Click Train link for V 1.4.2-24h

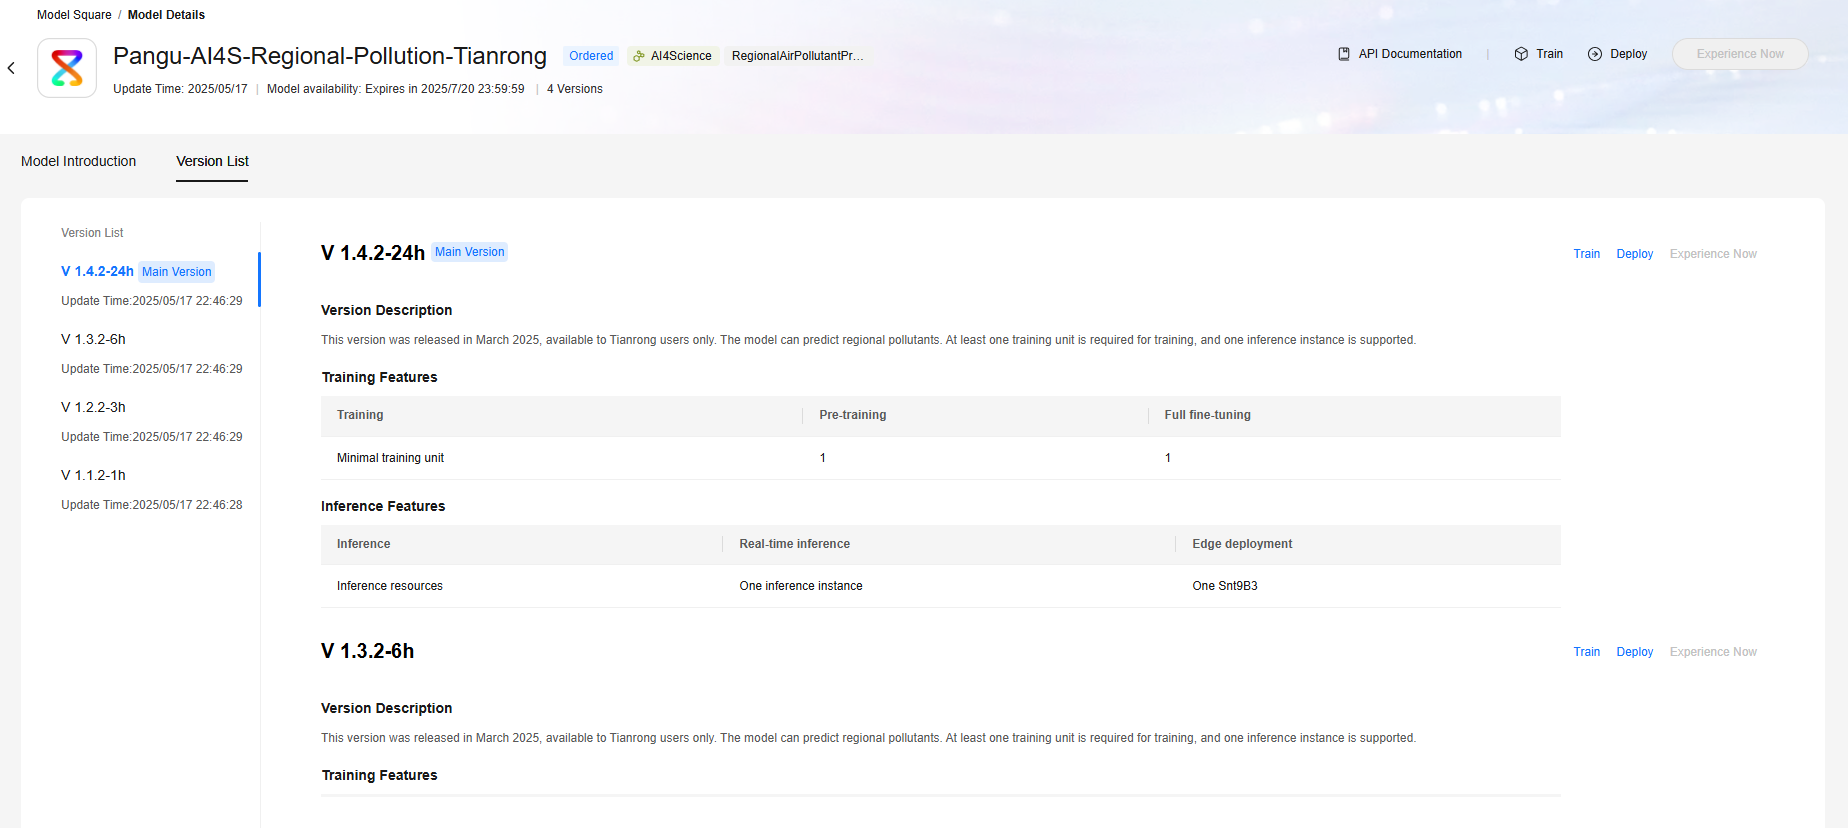point(1586,254)
